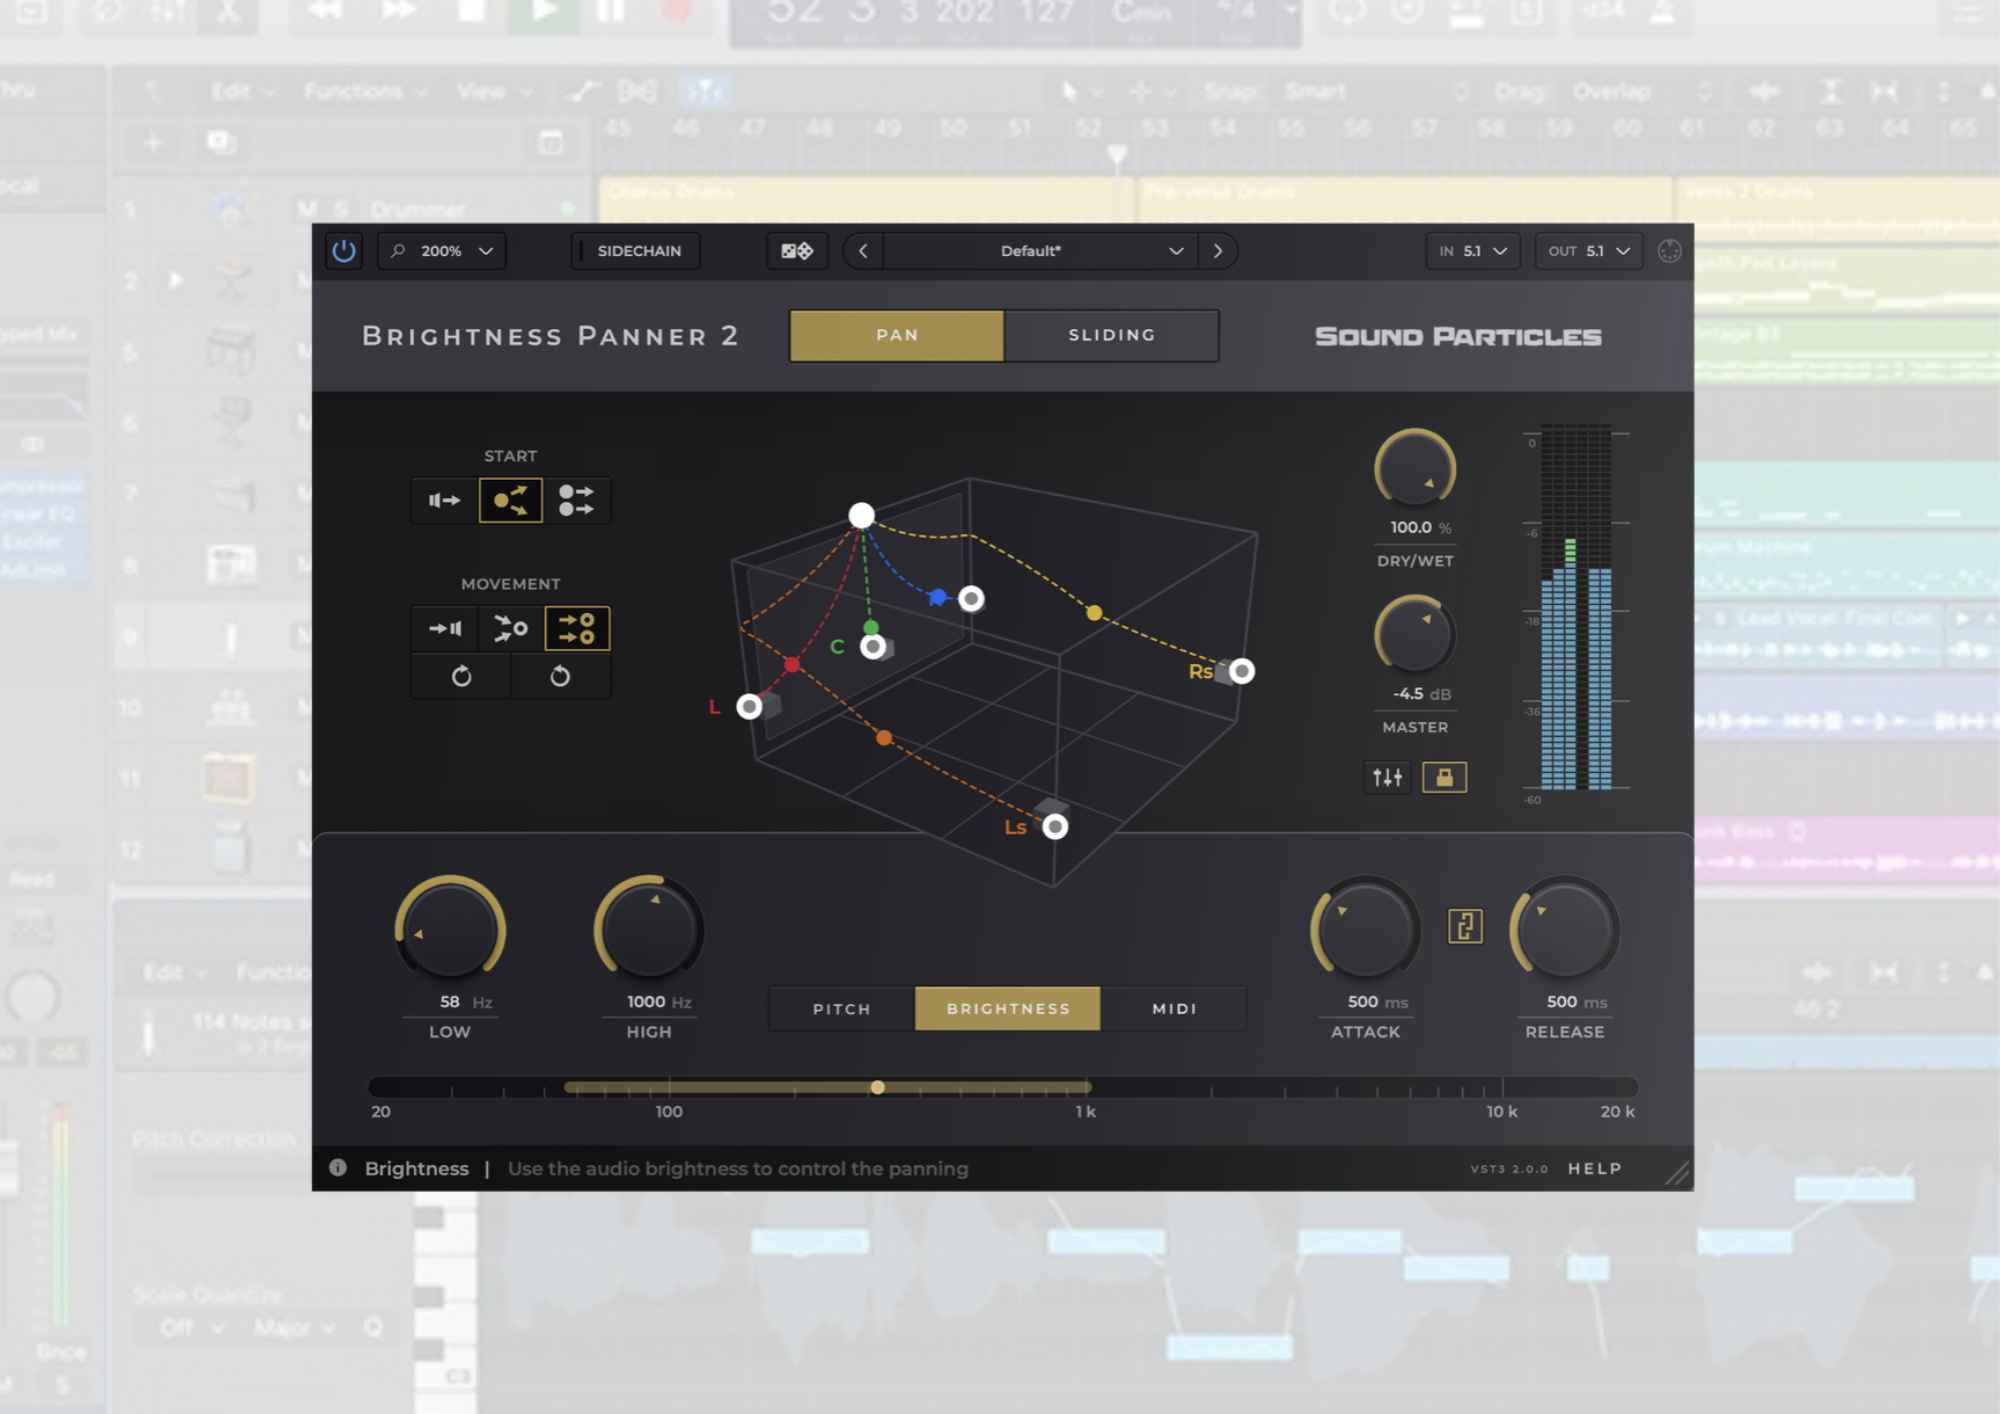The height and width of the screenshot is (1414, 2000).
Task: Click the frequency range slider handle
Action: (877, 1087)
